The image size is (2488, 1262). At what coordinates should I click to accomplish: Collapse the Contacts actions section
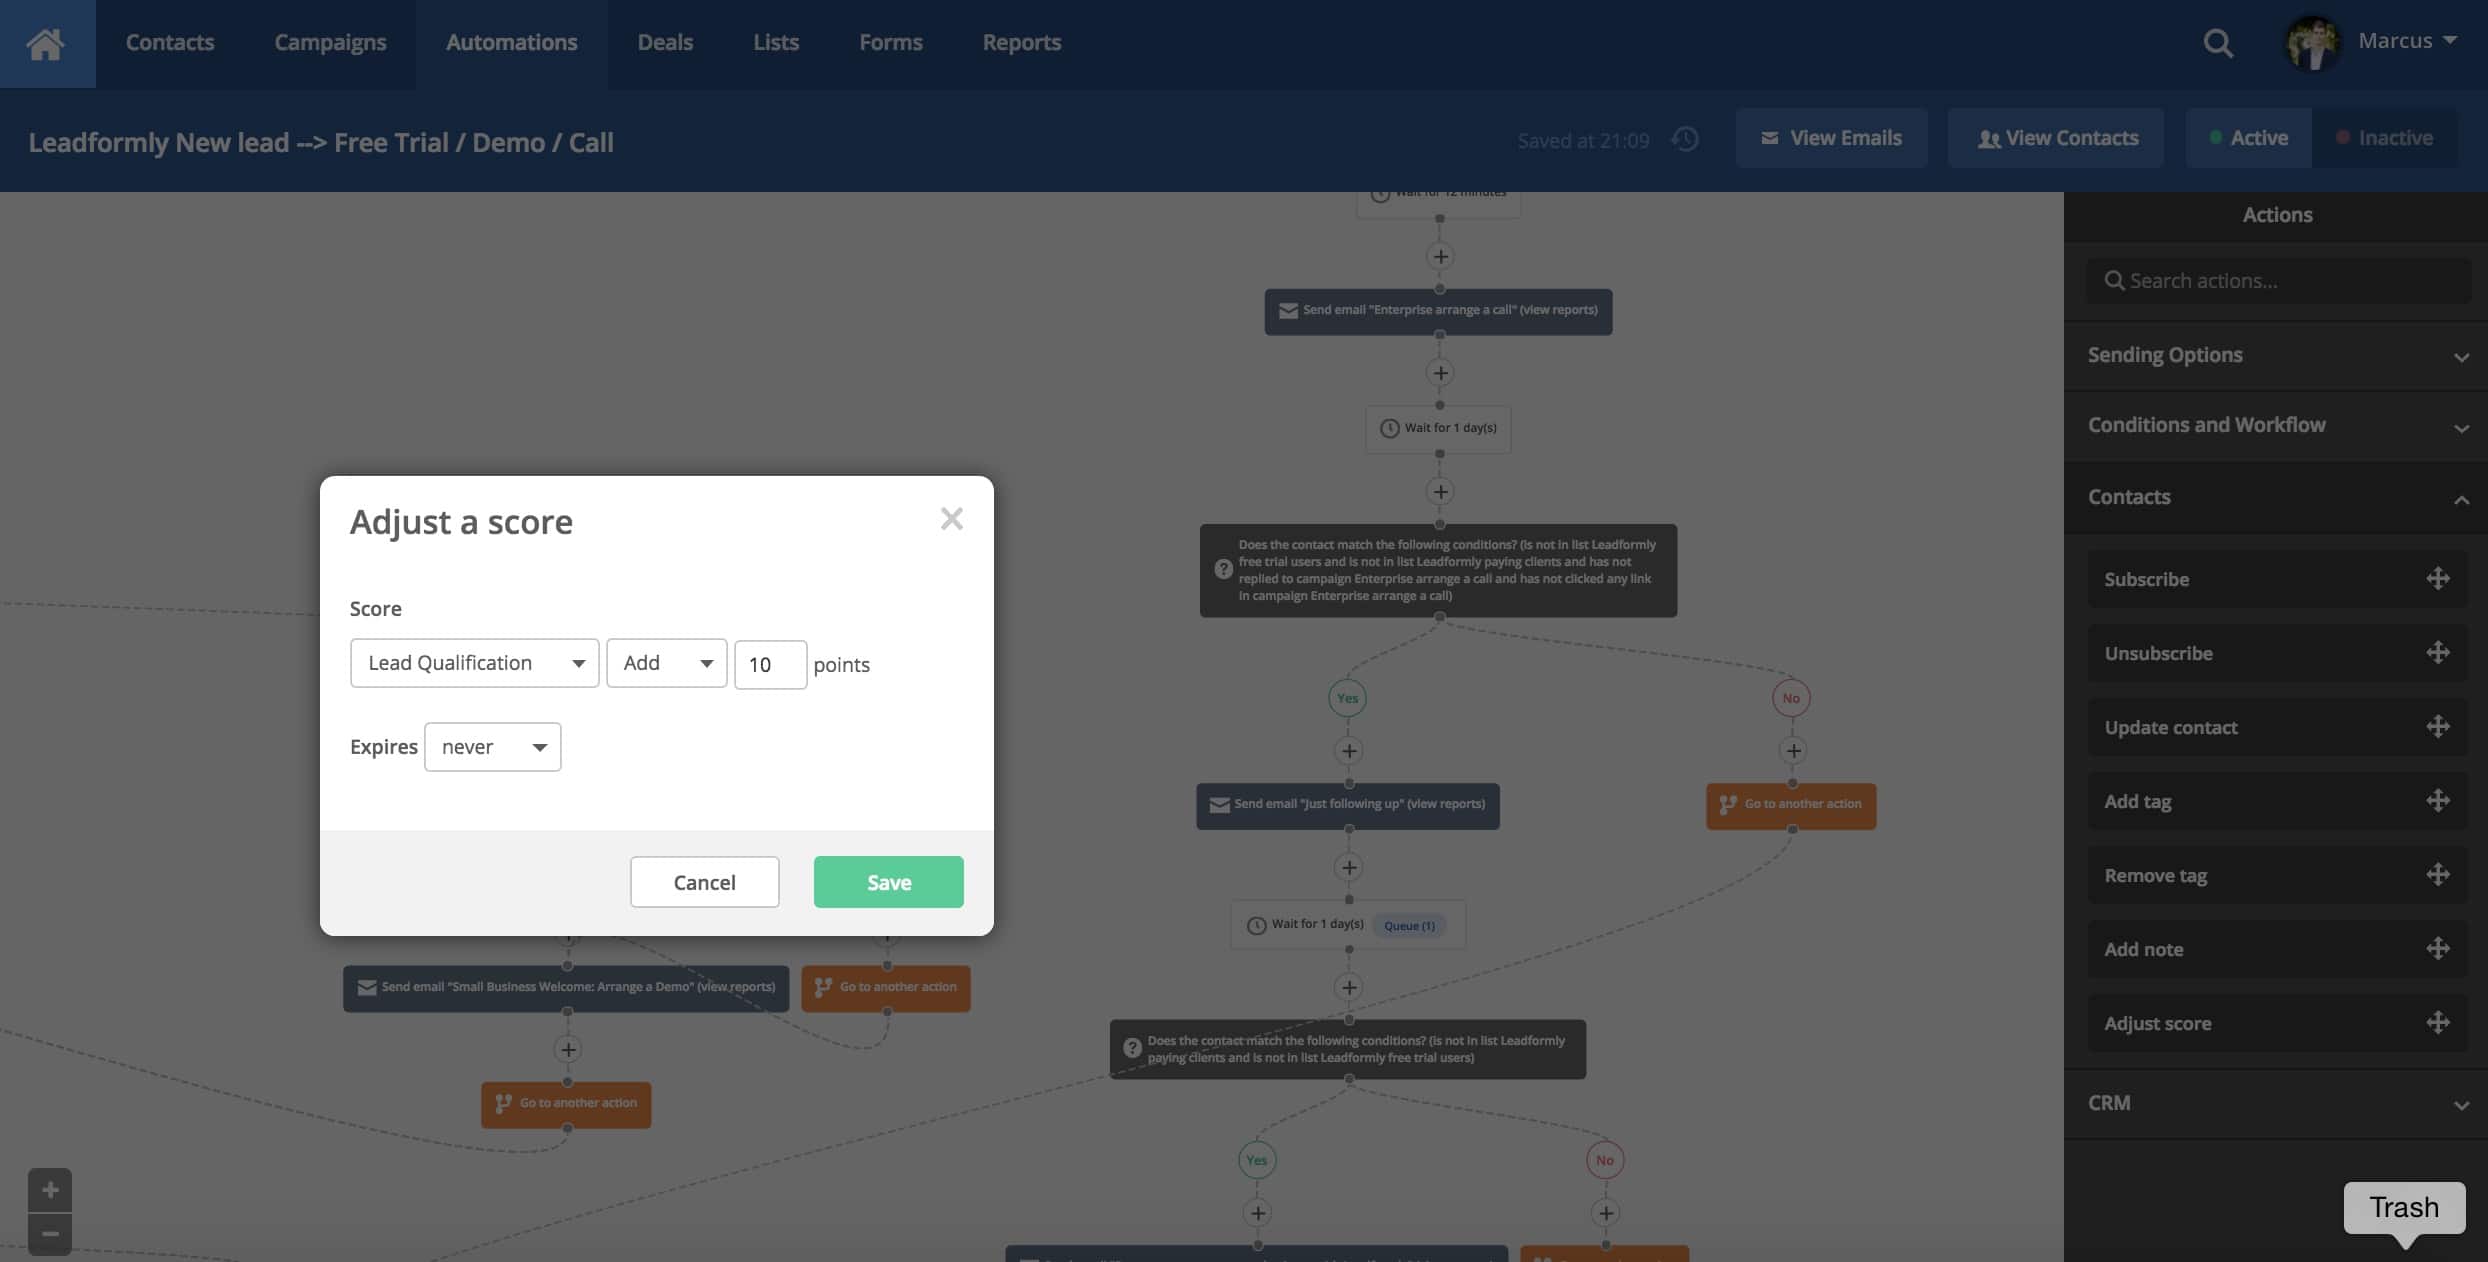point(2276,497)
